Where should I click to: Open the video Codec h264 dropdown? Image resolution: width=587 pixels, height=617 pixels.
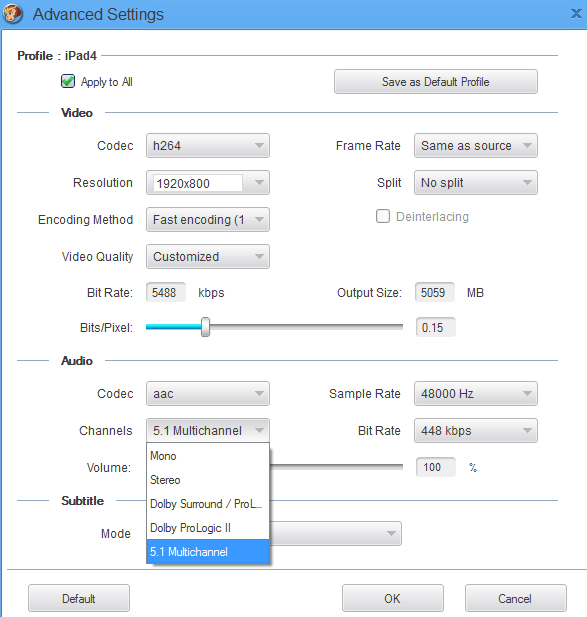pos(208,146)
